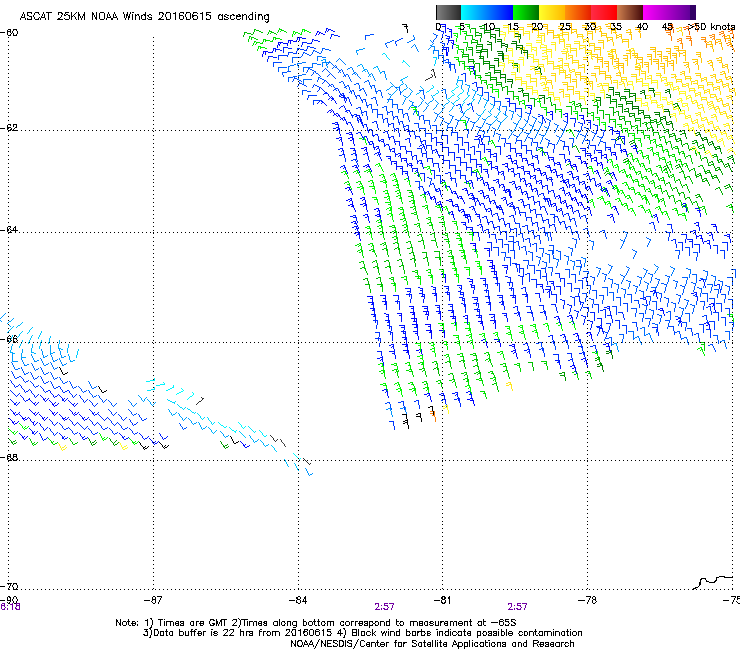Select the cyan-blue 5-15 knots legend swatch
740x650 pixels.
(487, 12)
